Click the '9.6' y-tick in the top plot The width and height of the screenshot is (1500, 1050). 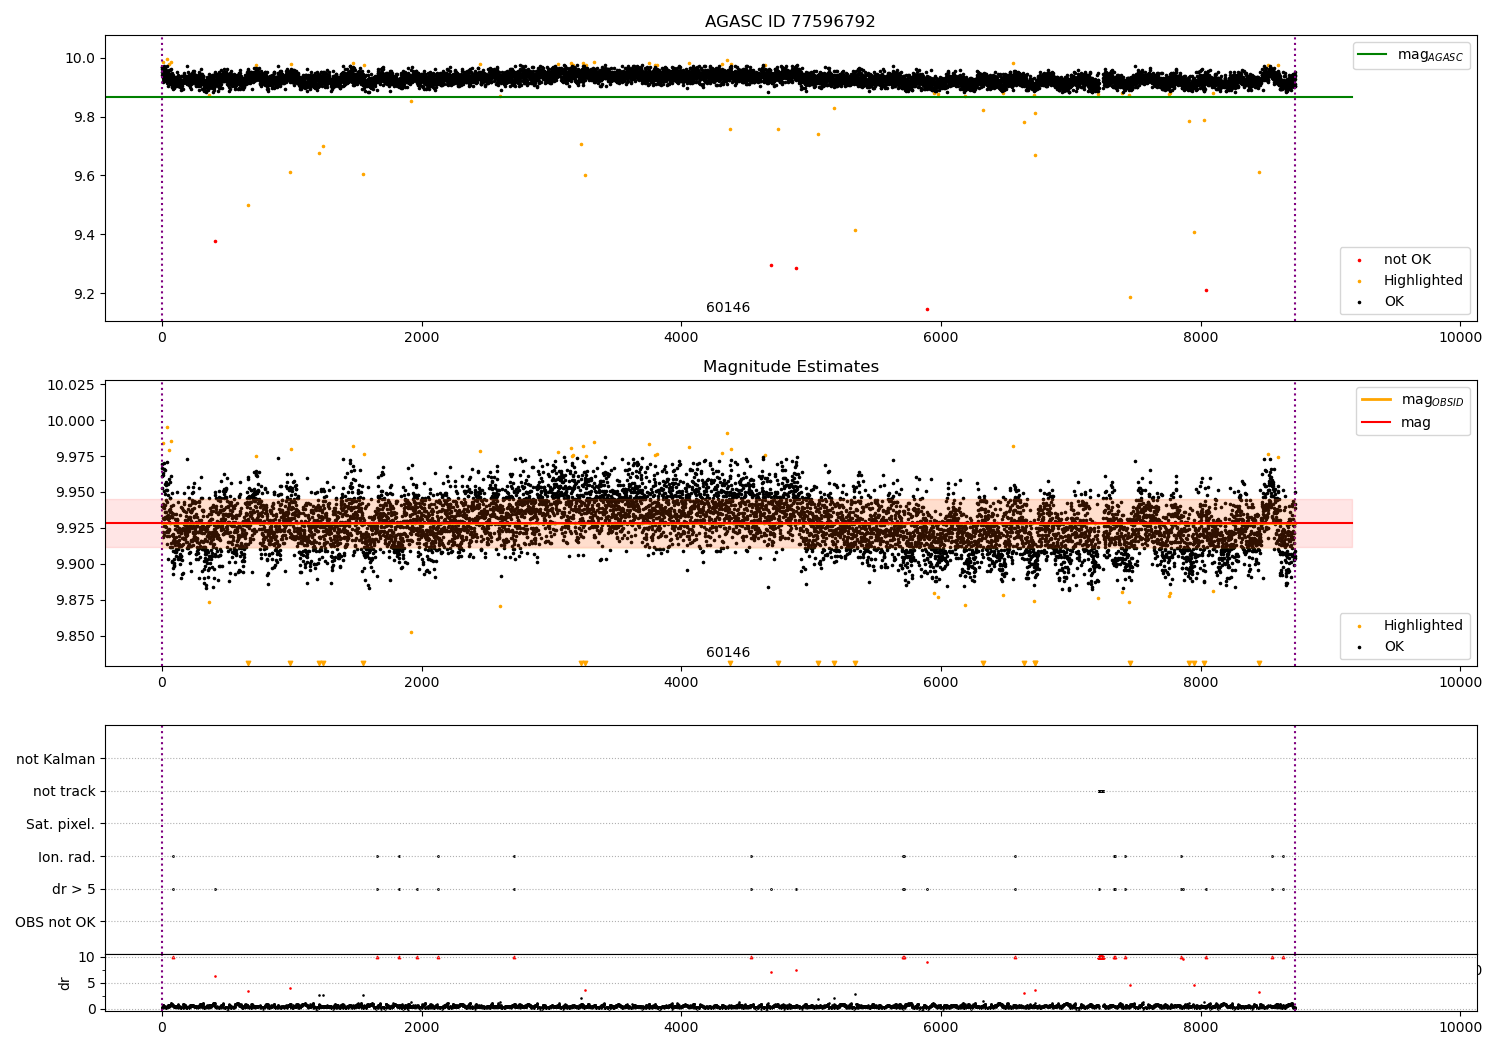(84, 176)
